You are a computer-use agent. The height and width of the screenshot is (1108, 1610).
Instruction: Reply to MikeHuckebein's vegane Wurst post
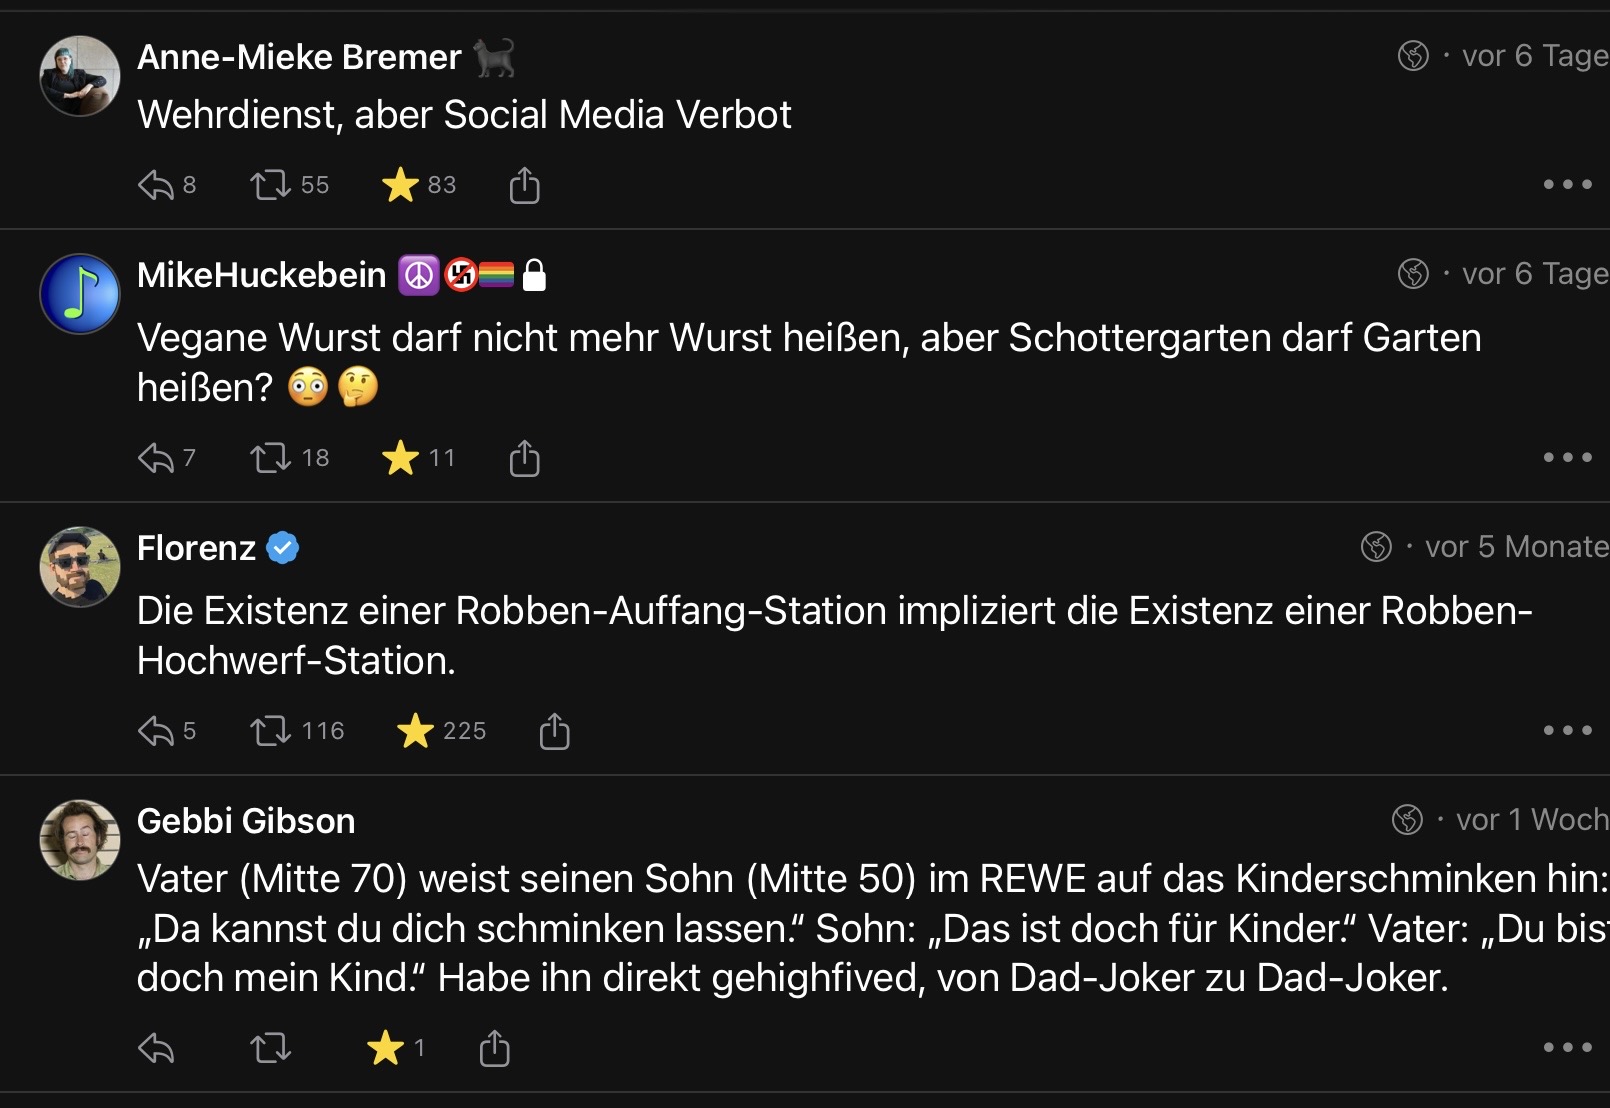156,458
